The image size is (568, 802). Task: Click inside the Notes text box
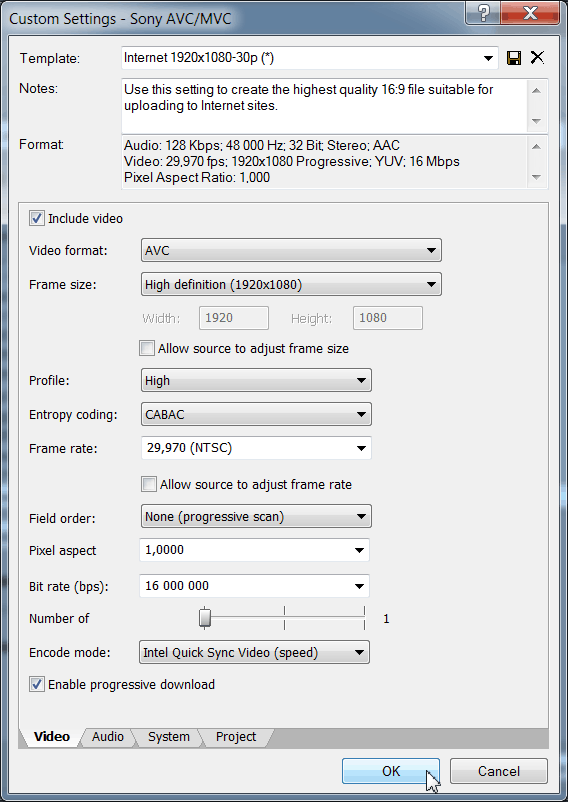(324, 105)
